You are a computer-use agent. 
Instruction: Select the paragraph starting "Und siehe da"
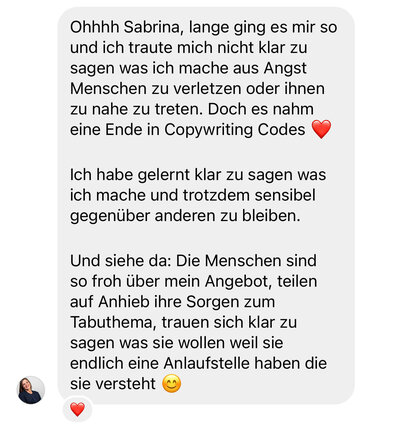click(x=198, y=322)
